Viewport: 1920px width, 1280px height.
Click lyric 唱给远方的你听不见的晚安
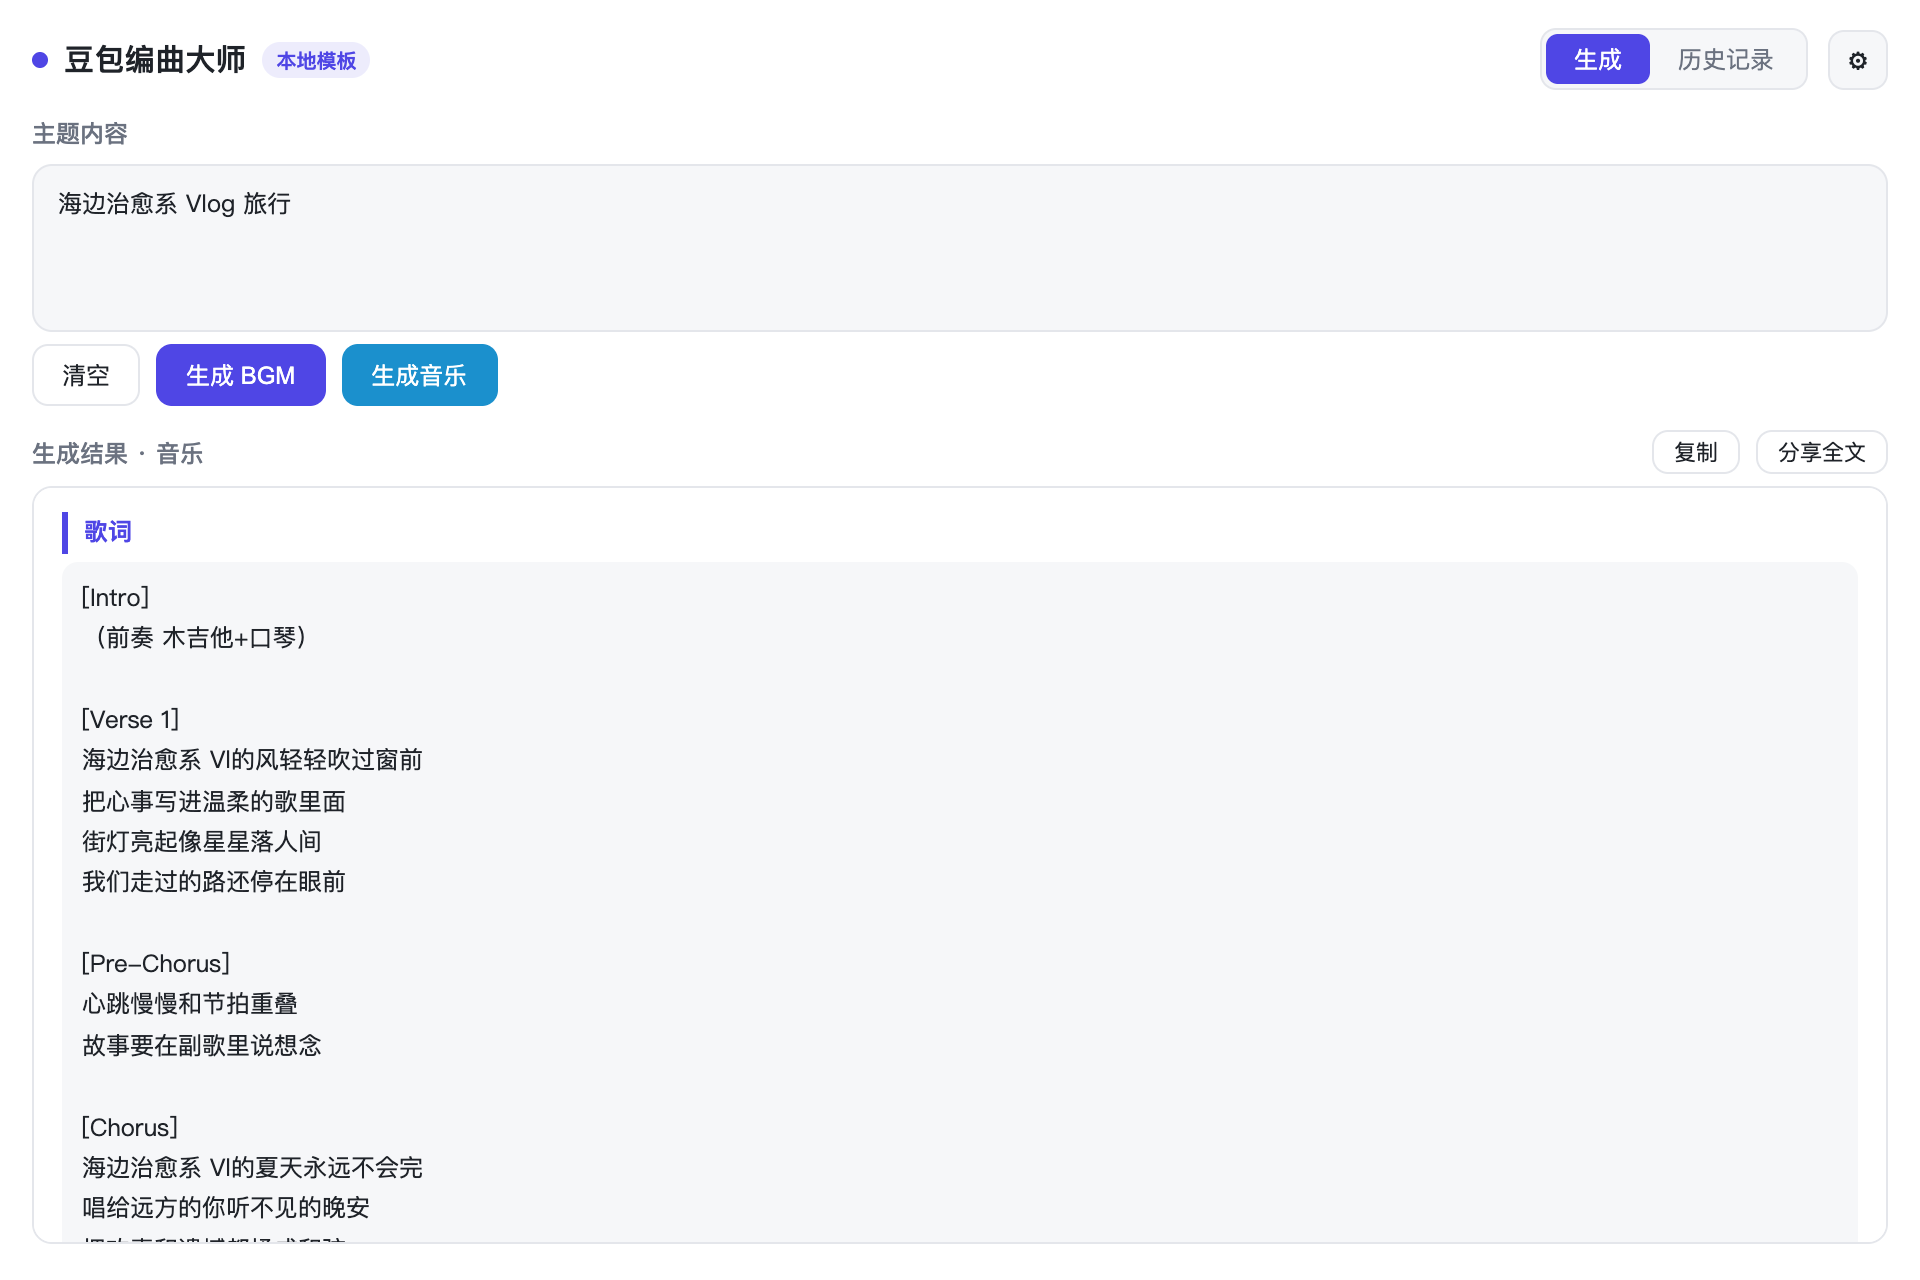[226, 1208]
